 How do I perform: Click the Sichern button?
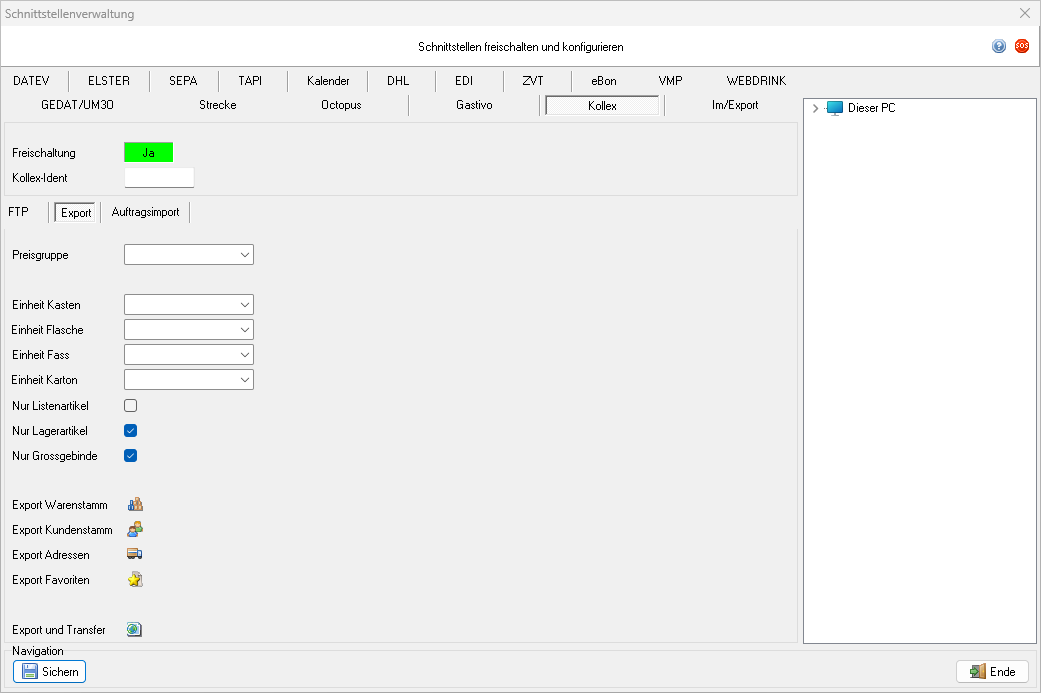pos(50,672)
